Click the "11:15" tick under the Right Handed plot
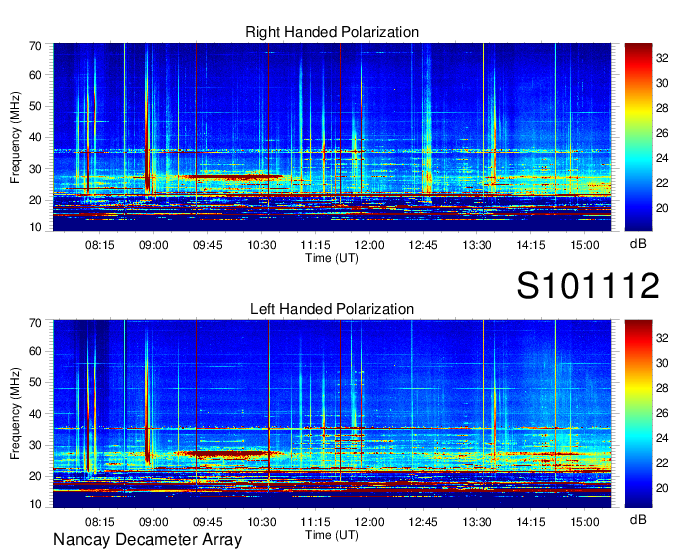 click(315, 245)
